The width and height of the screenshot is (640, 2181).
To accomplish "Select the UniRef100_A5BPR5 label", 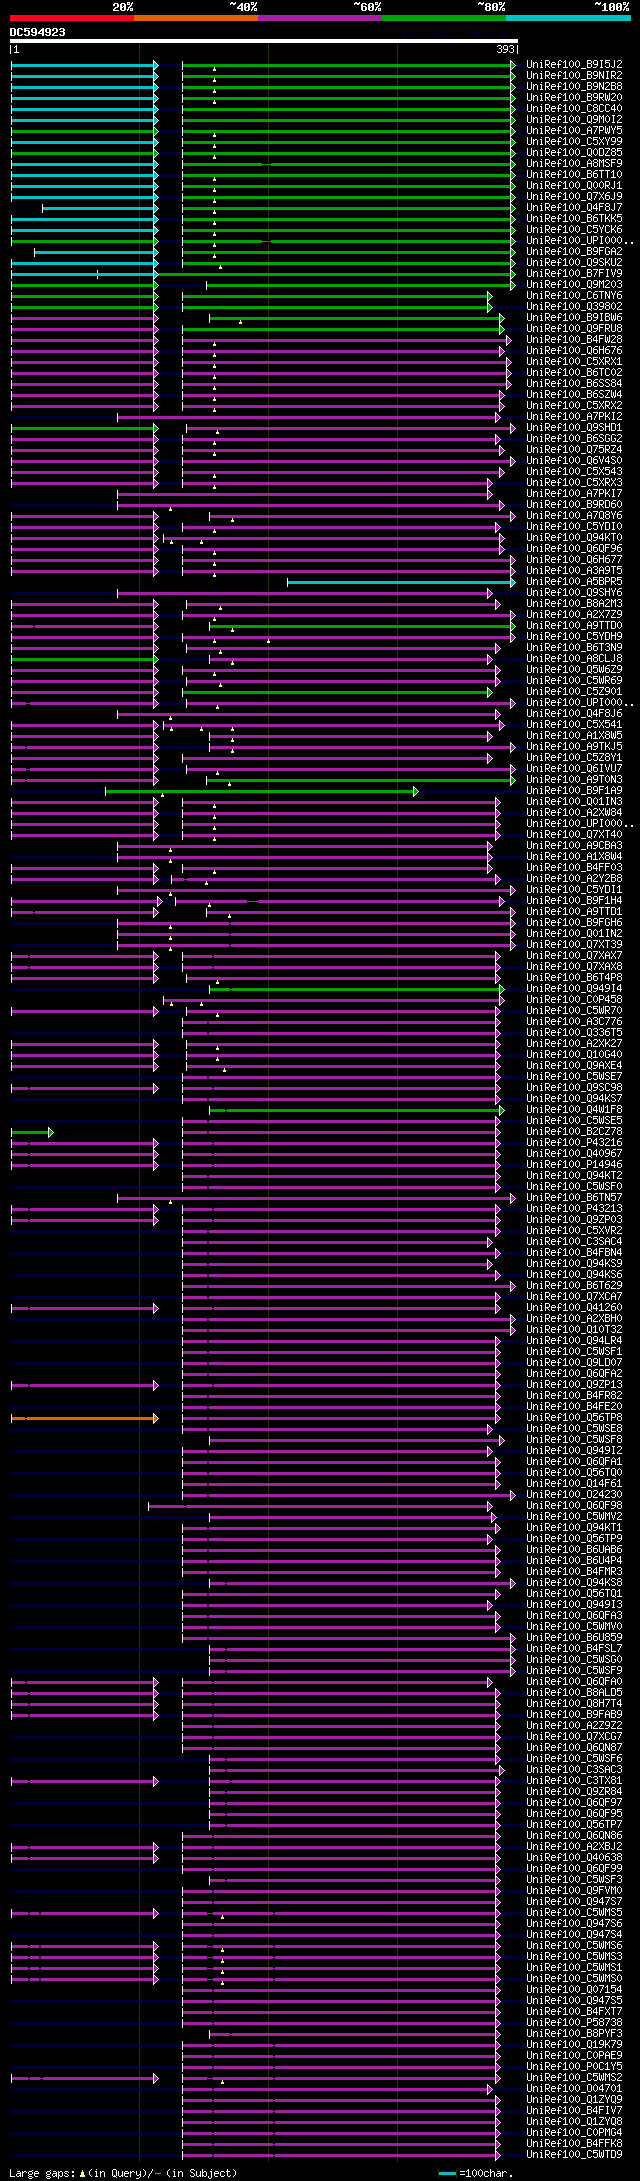I will (x=574, y=581).
